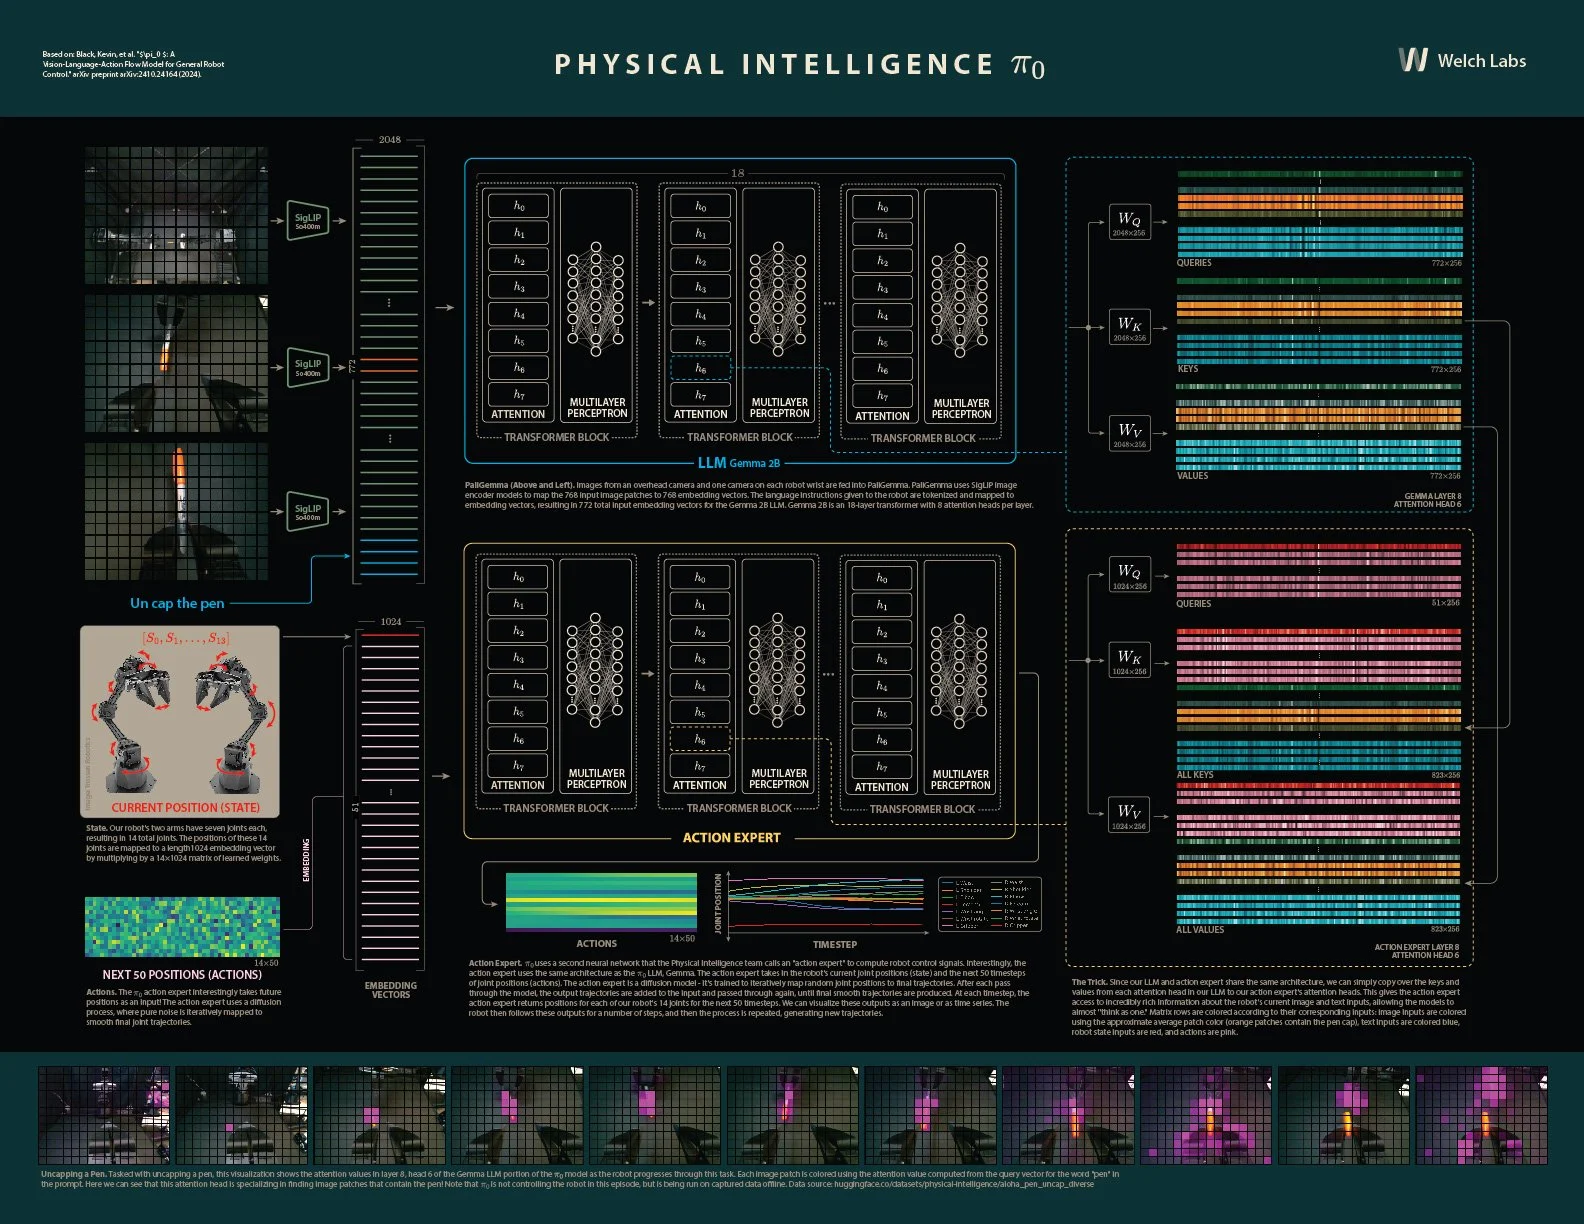Image resolution: width=1584 pixels, height=1224 pixels.
Task: Click the 'The Trick.' paragraph heading
Action: point(1089,982)
